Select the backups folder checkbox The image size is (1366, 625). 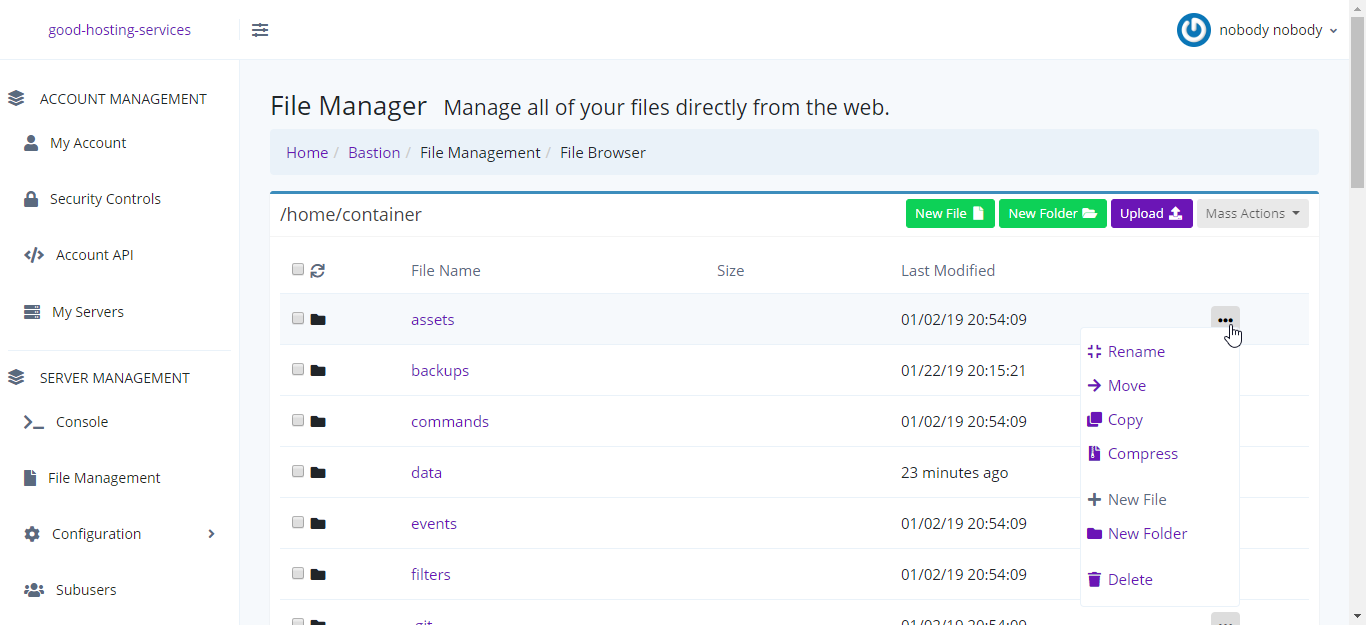[298, 370]
